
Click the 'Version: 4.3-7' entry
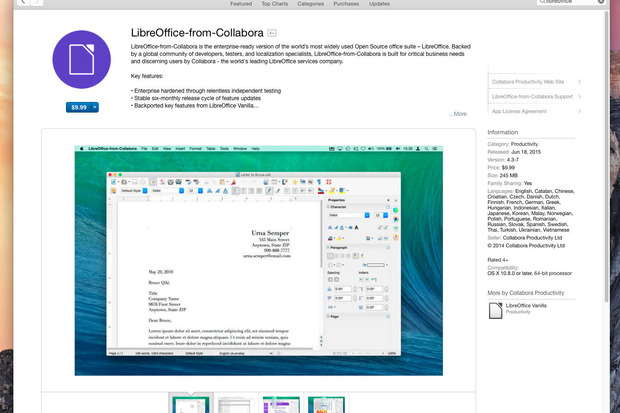(x=503, y=160)
